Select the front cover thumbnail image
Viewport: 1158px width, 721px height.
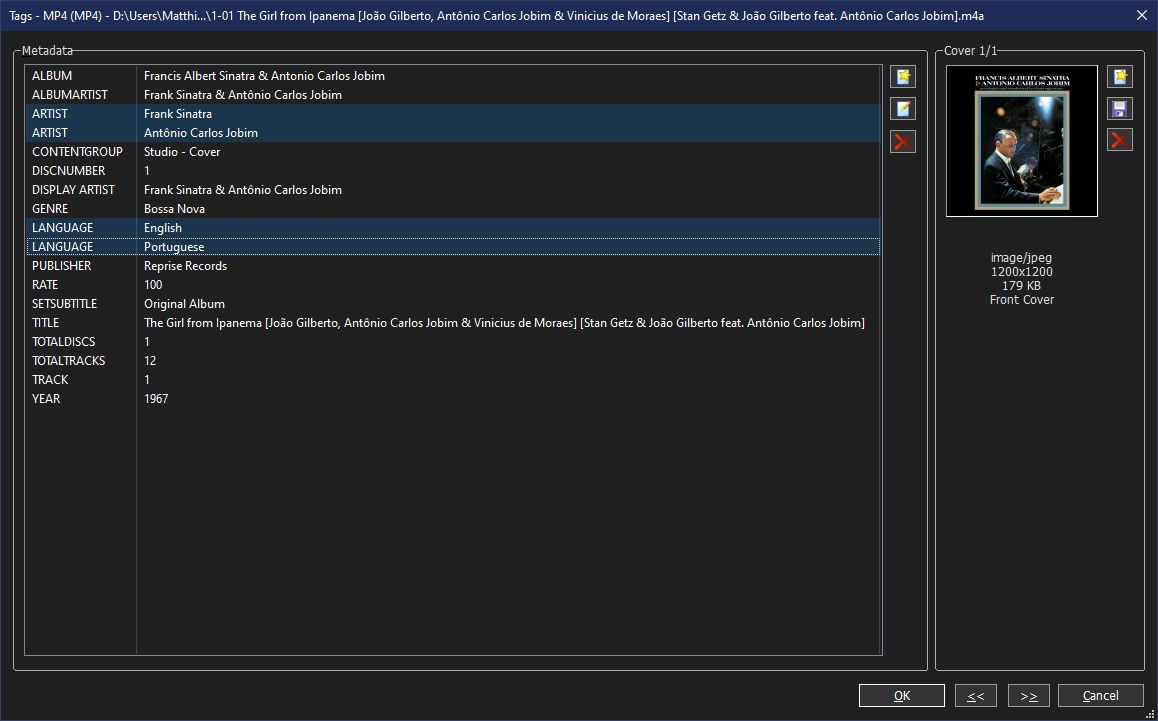(x=1021, y=141)
